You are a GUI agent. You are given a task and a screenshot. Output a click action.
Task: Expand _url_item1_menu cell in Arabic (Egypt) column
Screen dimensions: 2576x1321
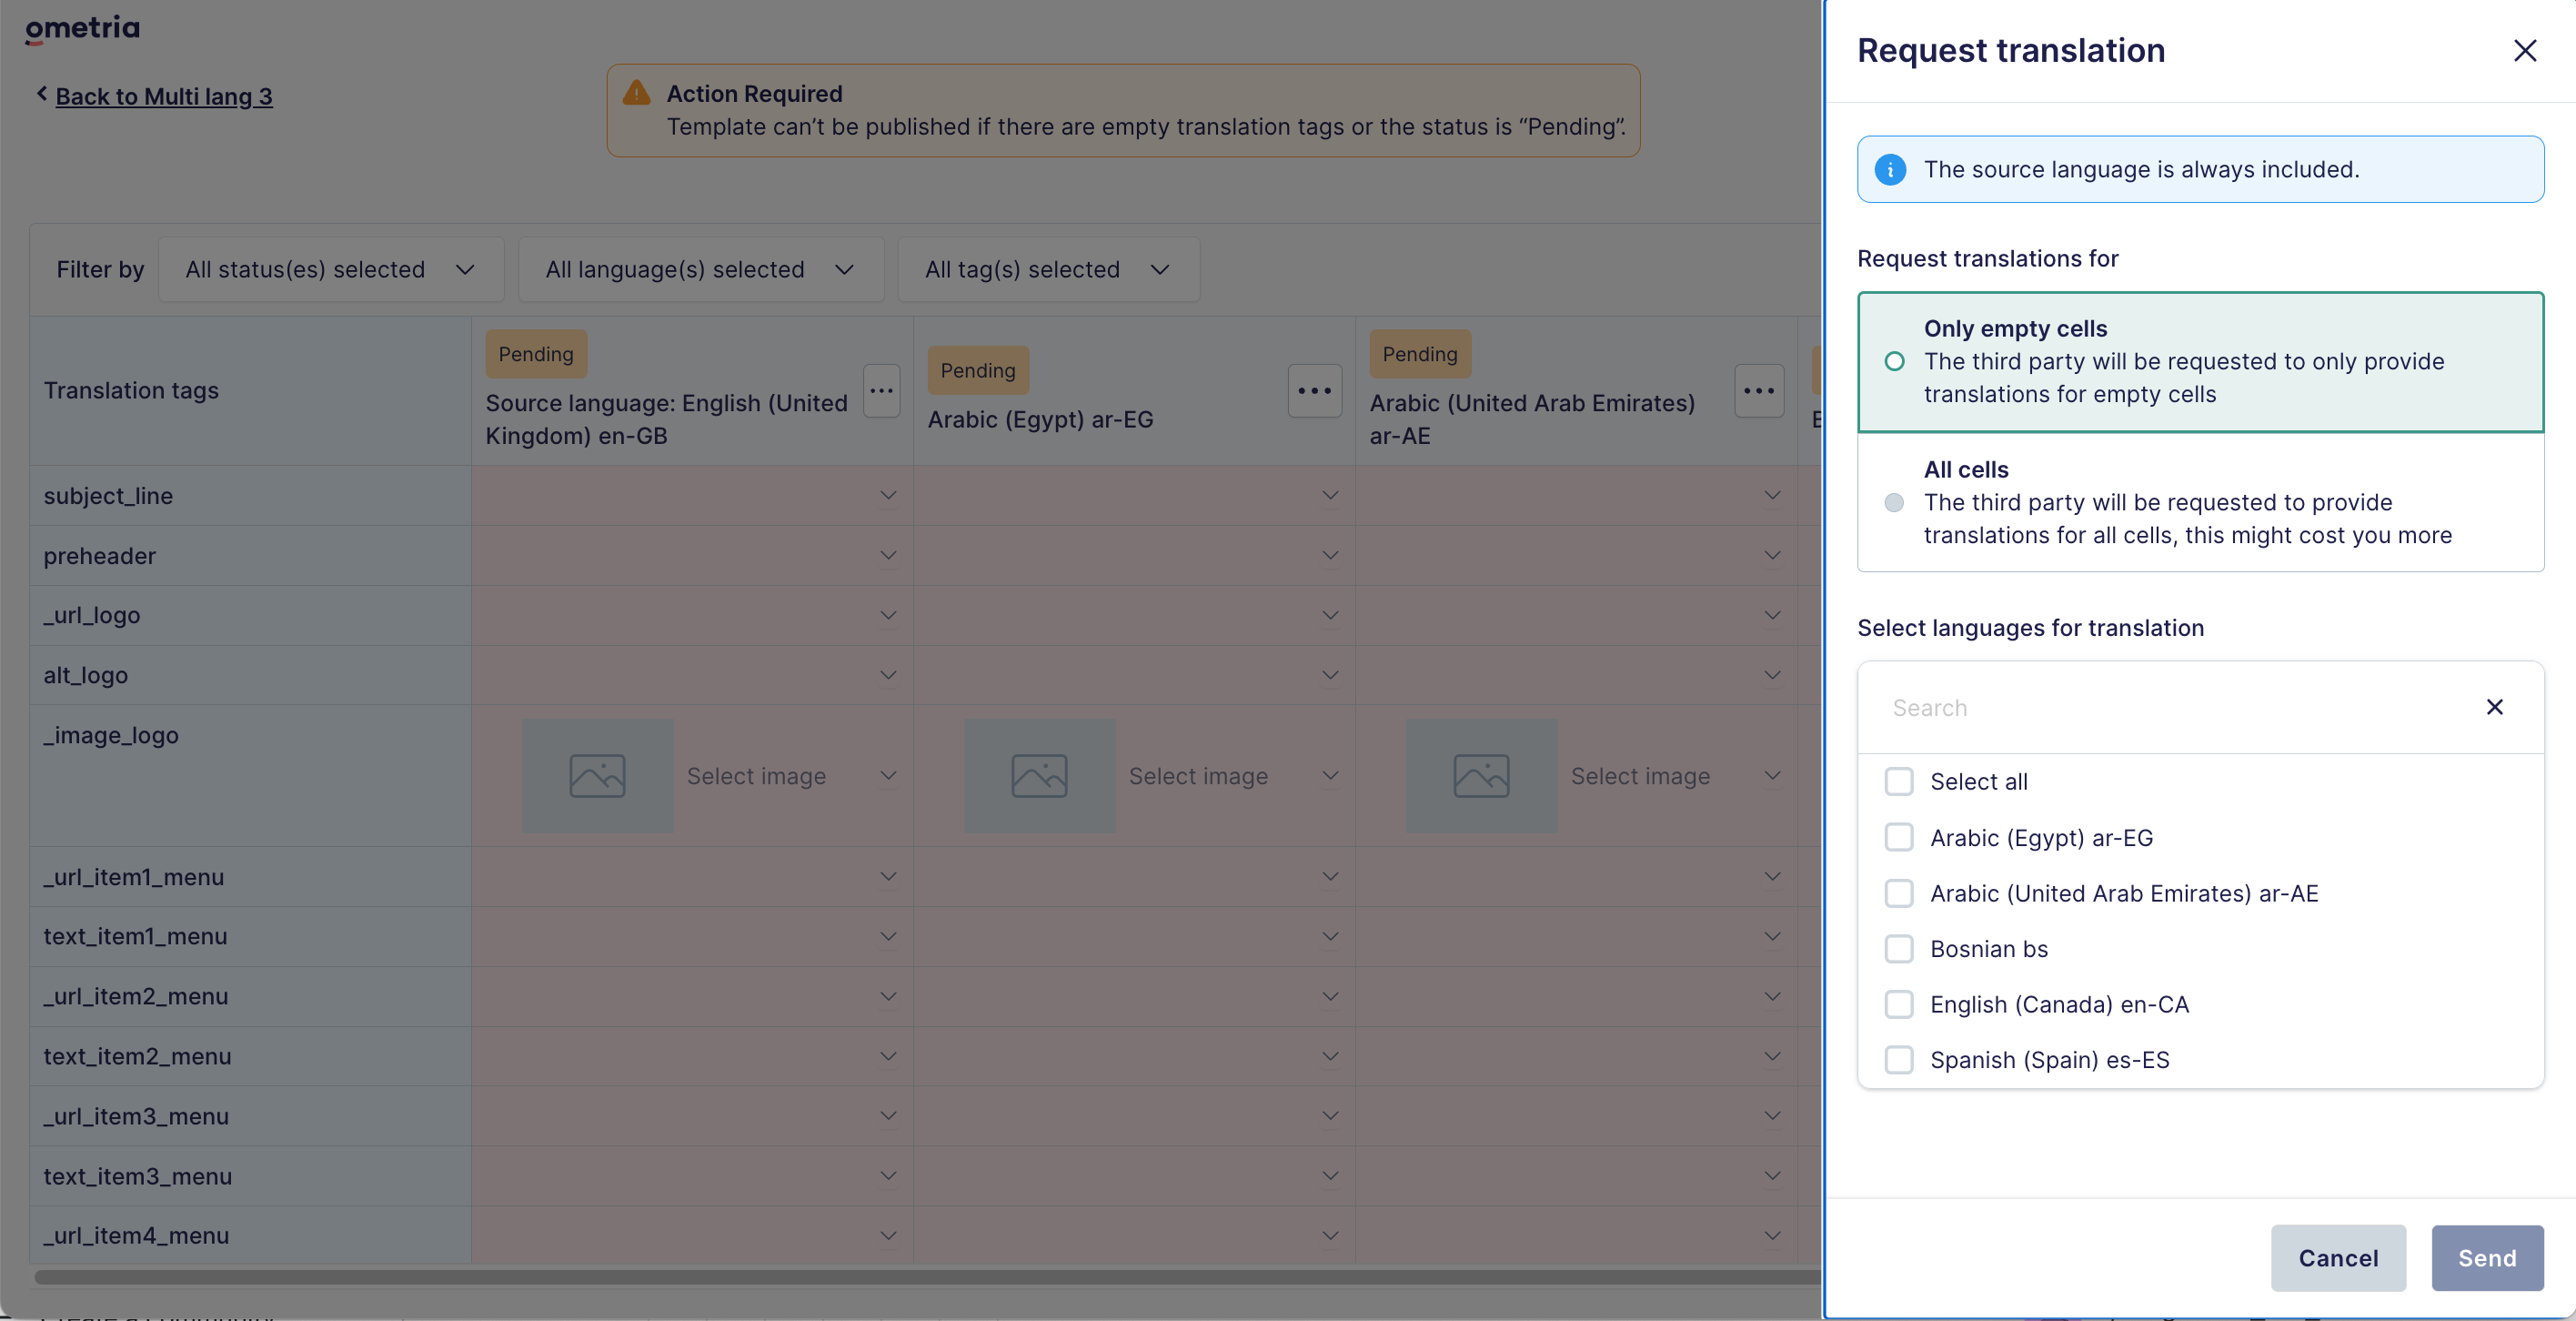1329,876
